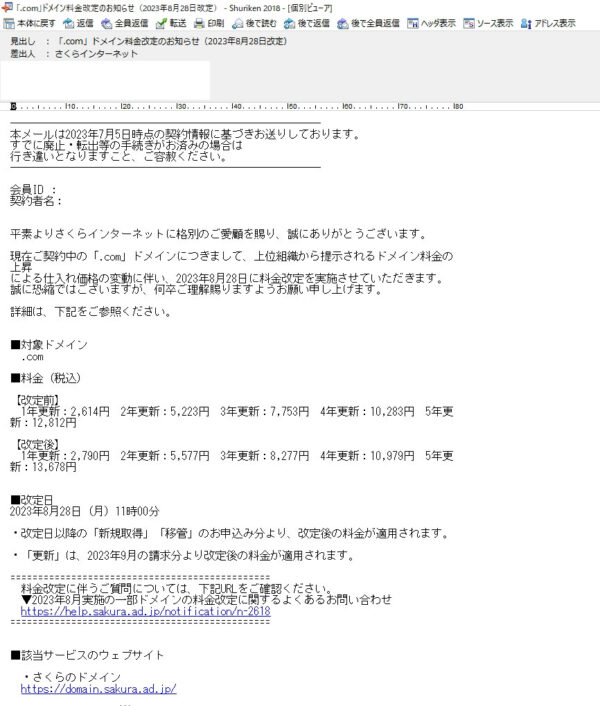Click the 後で全員返信 icon

click(343, 23)
